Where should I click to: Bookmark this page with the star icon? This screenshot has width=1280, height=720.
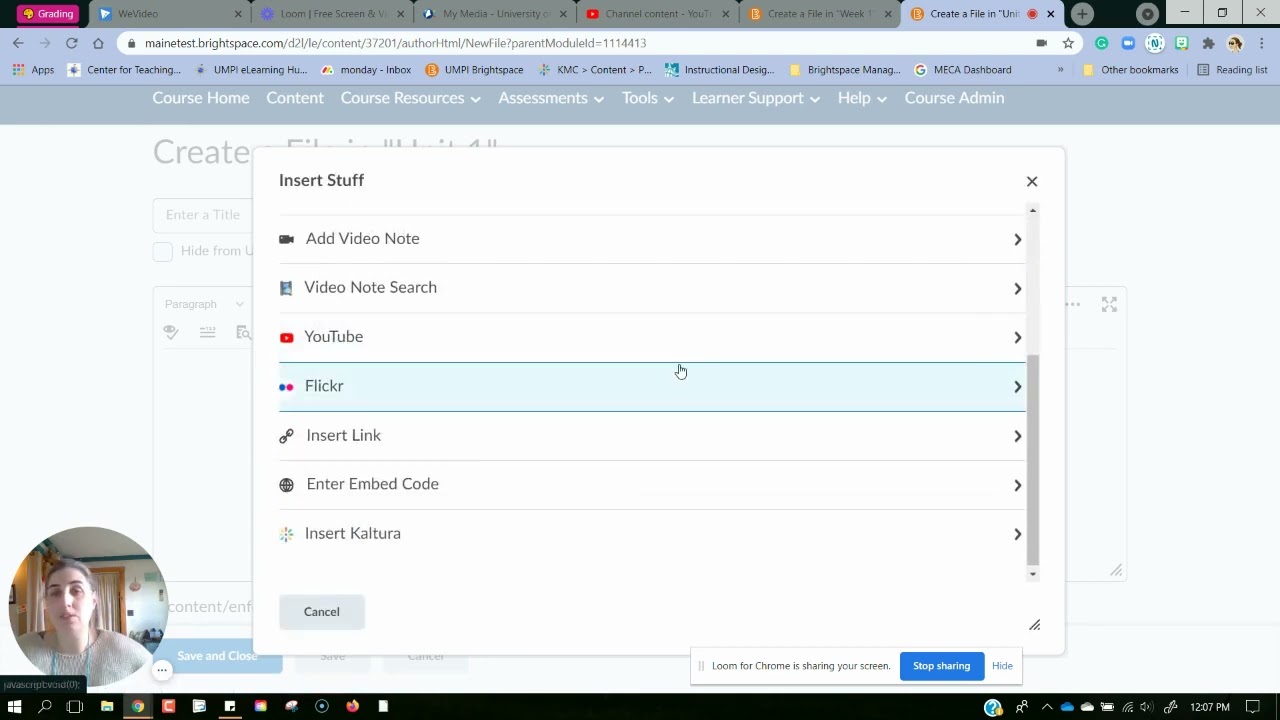(1068, 43)
